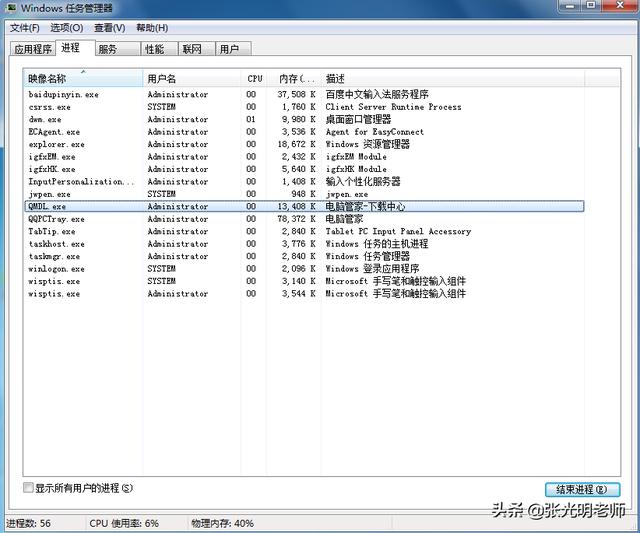This screenshot has width=640, height=533.
Task: Open the 选项(O) menu
Action: (x=67, y=28)
